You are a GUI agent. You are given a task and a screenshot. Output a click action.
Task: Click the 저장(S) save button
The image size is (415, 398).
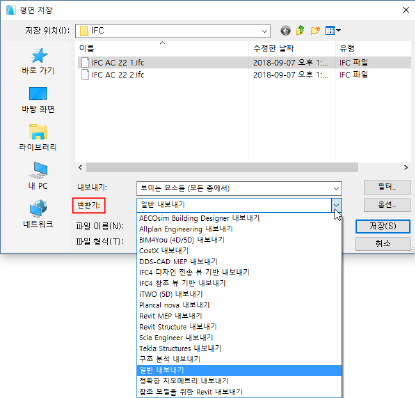383,226
